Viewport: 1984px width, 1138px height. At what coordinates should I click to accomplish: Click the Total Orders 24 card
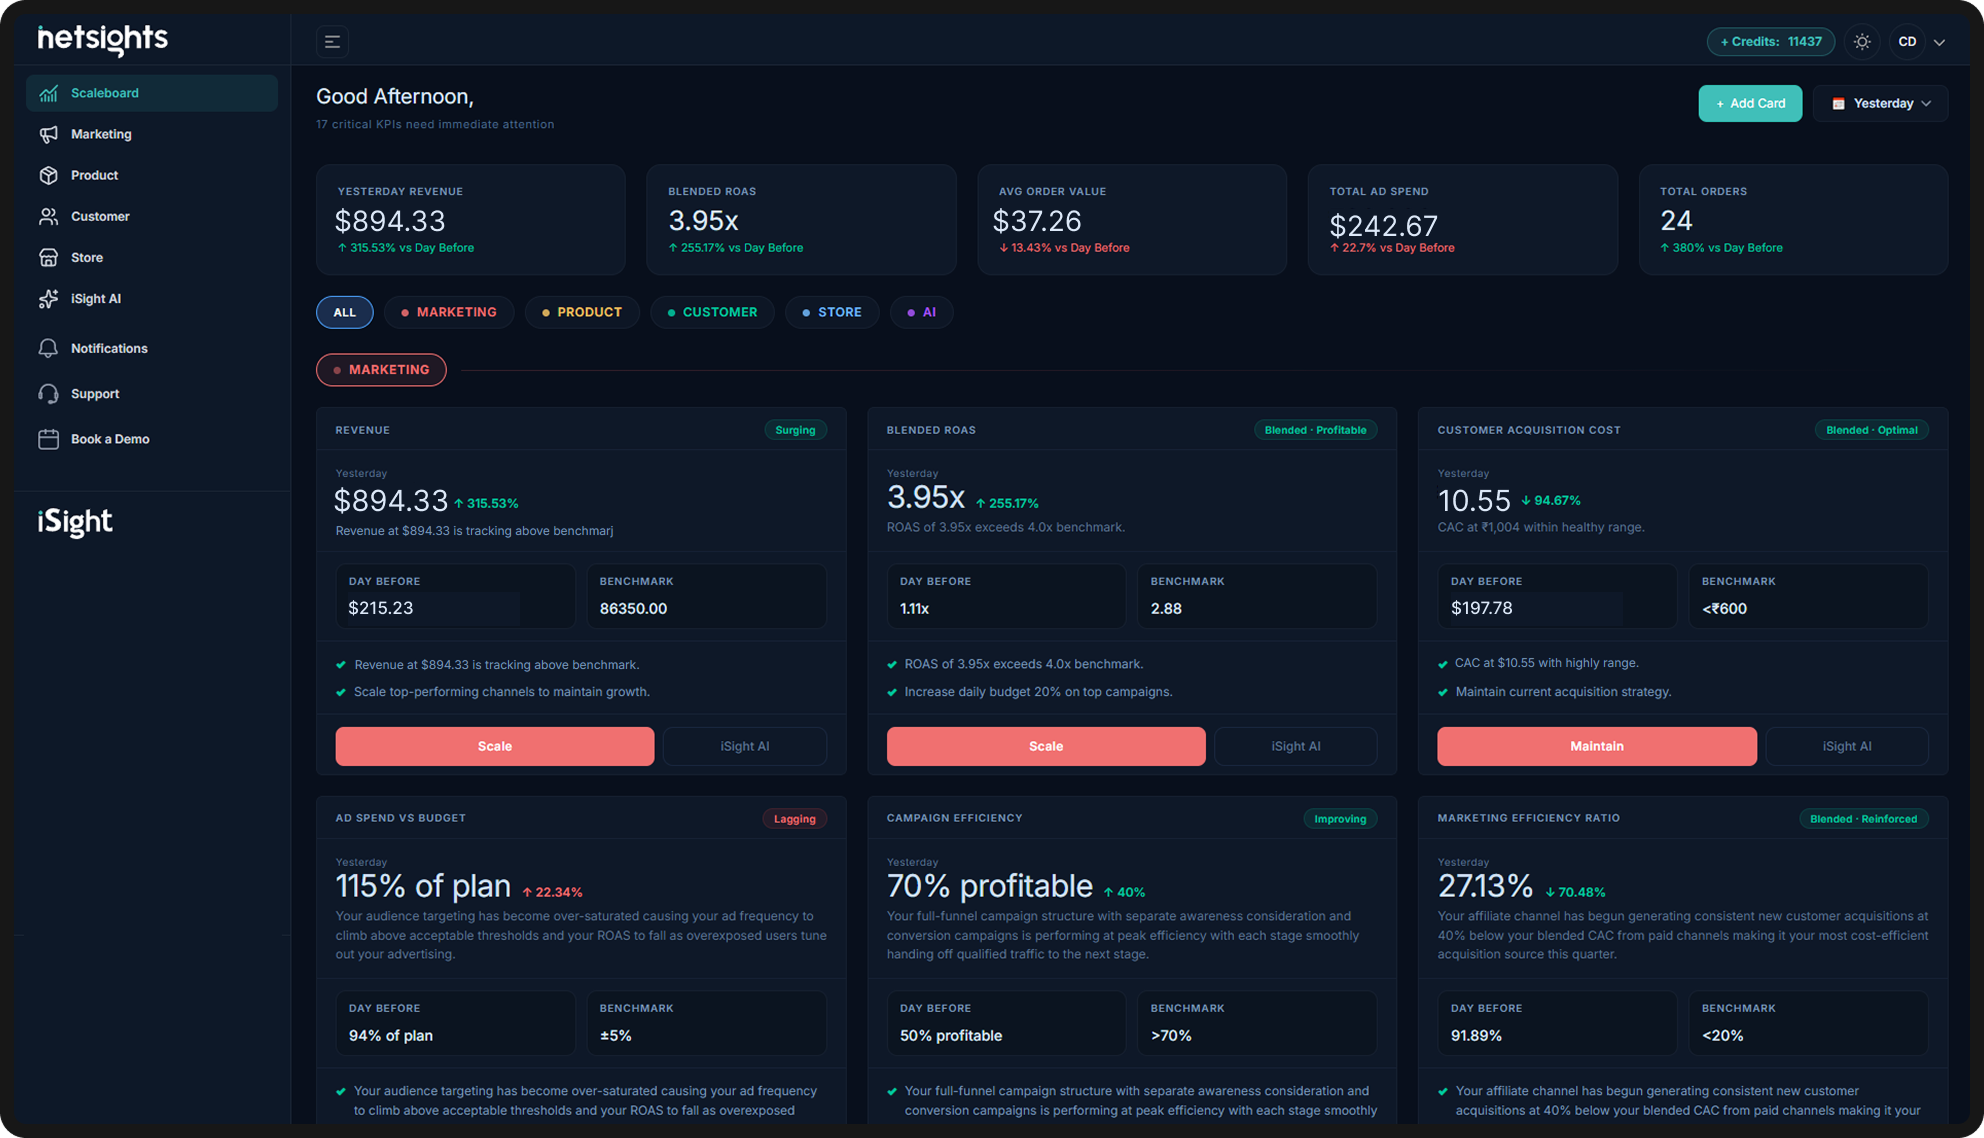1793,219
